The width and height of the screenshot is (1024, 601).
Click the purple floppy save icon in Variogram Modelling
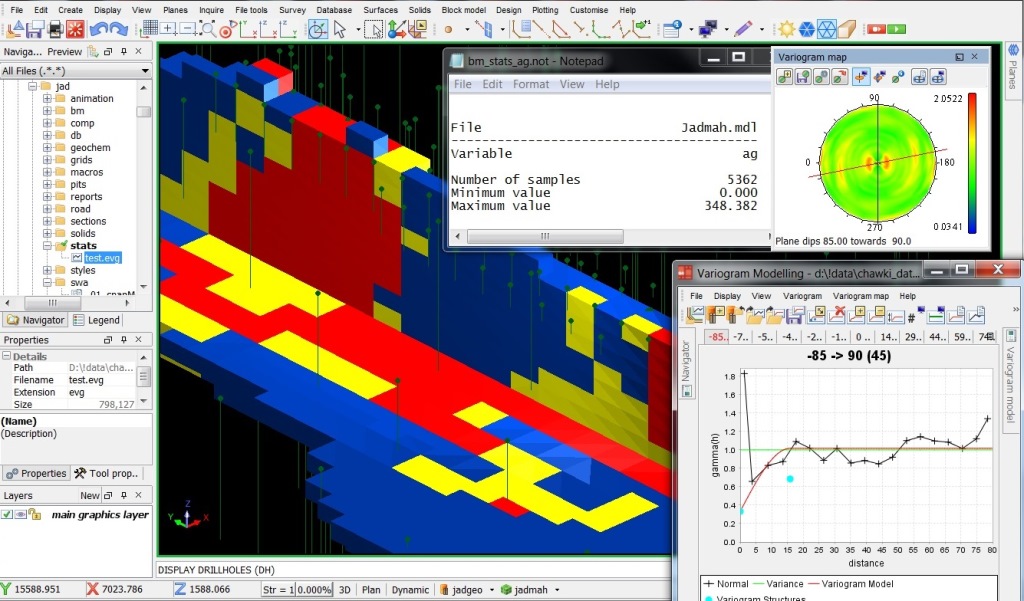(x=796, y=315)
